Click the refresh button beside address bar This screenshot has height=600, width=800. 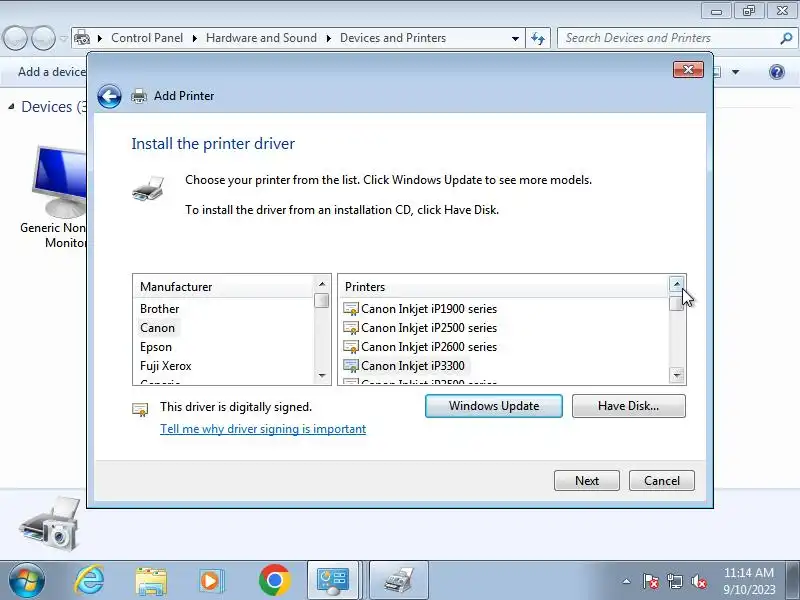point(538,38)
